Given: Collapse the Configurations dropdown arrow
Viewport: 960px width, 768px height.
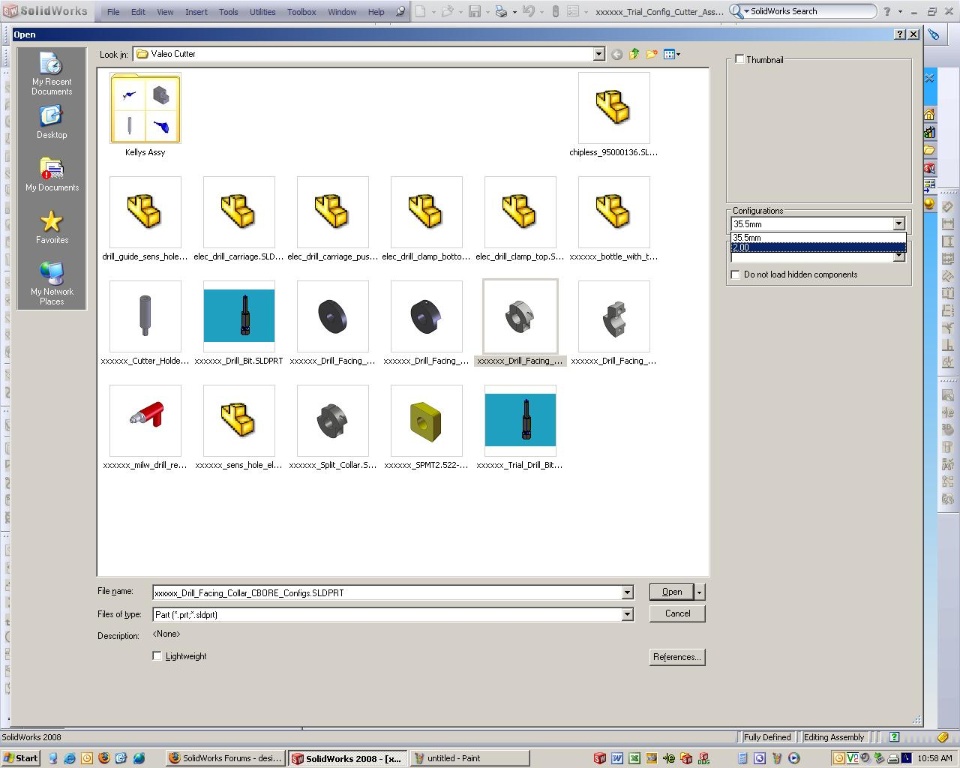Looking at the screenshot, I should coord(898,224).
